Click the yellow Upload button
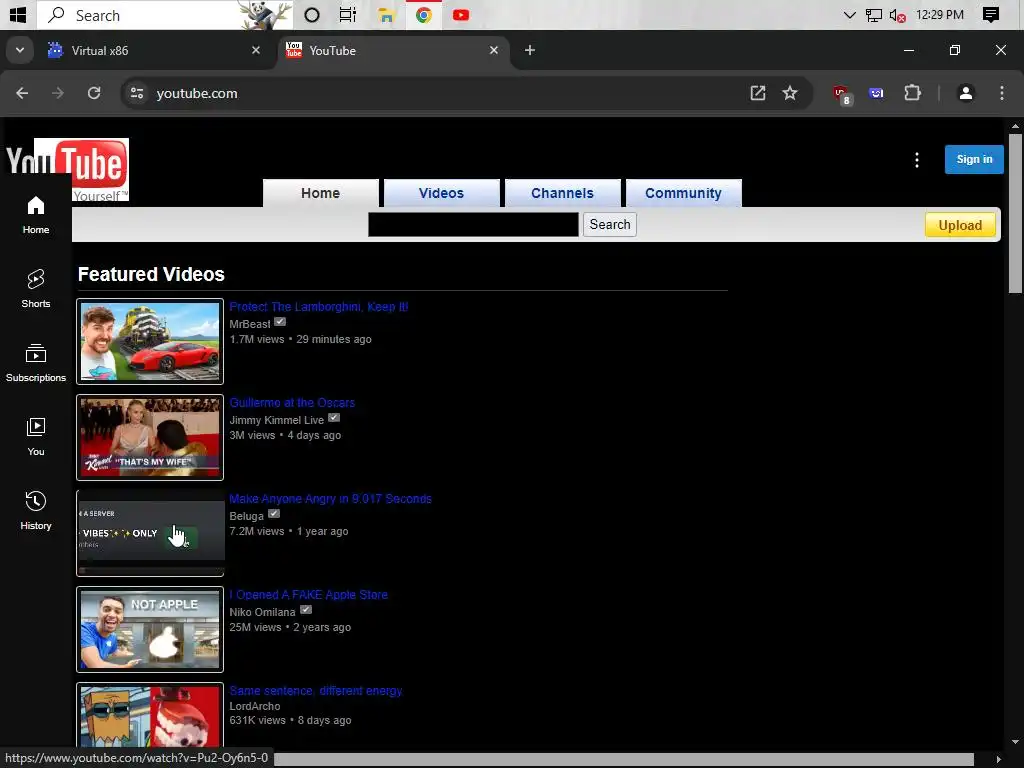The image size is (1024, 768). click(960, 225)
